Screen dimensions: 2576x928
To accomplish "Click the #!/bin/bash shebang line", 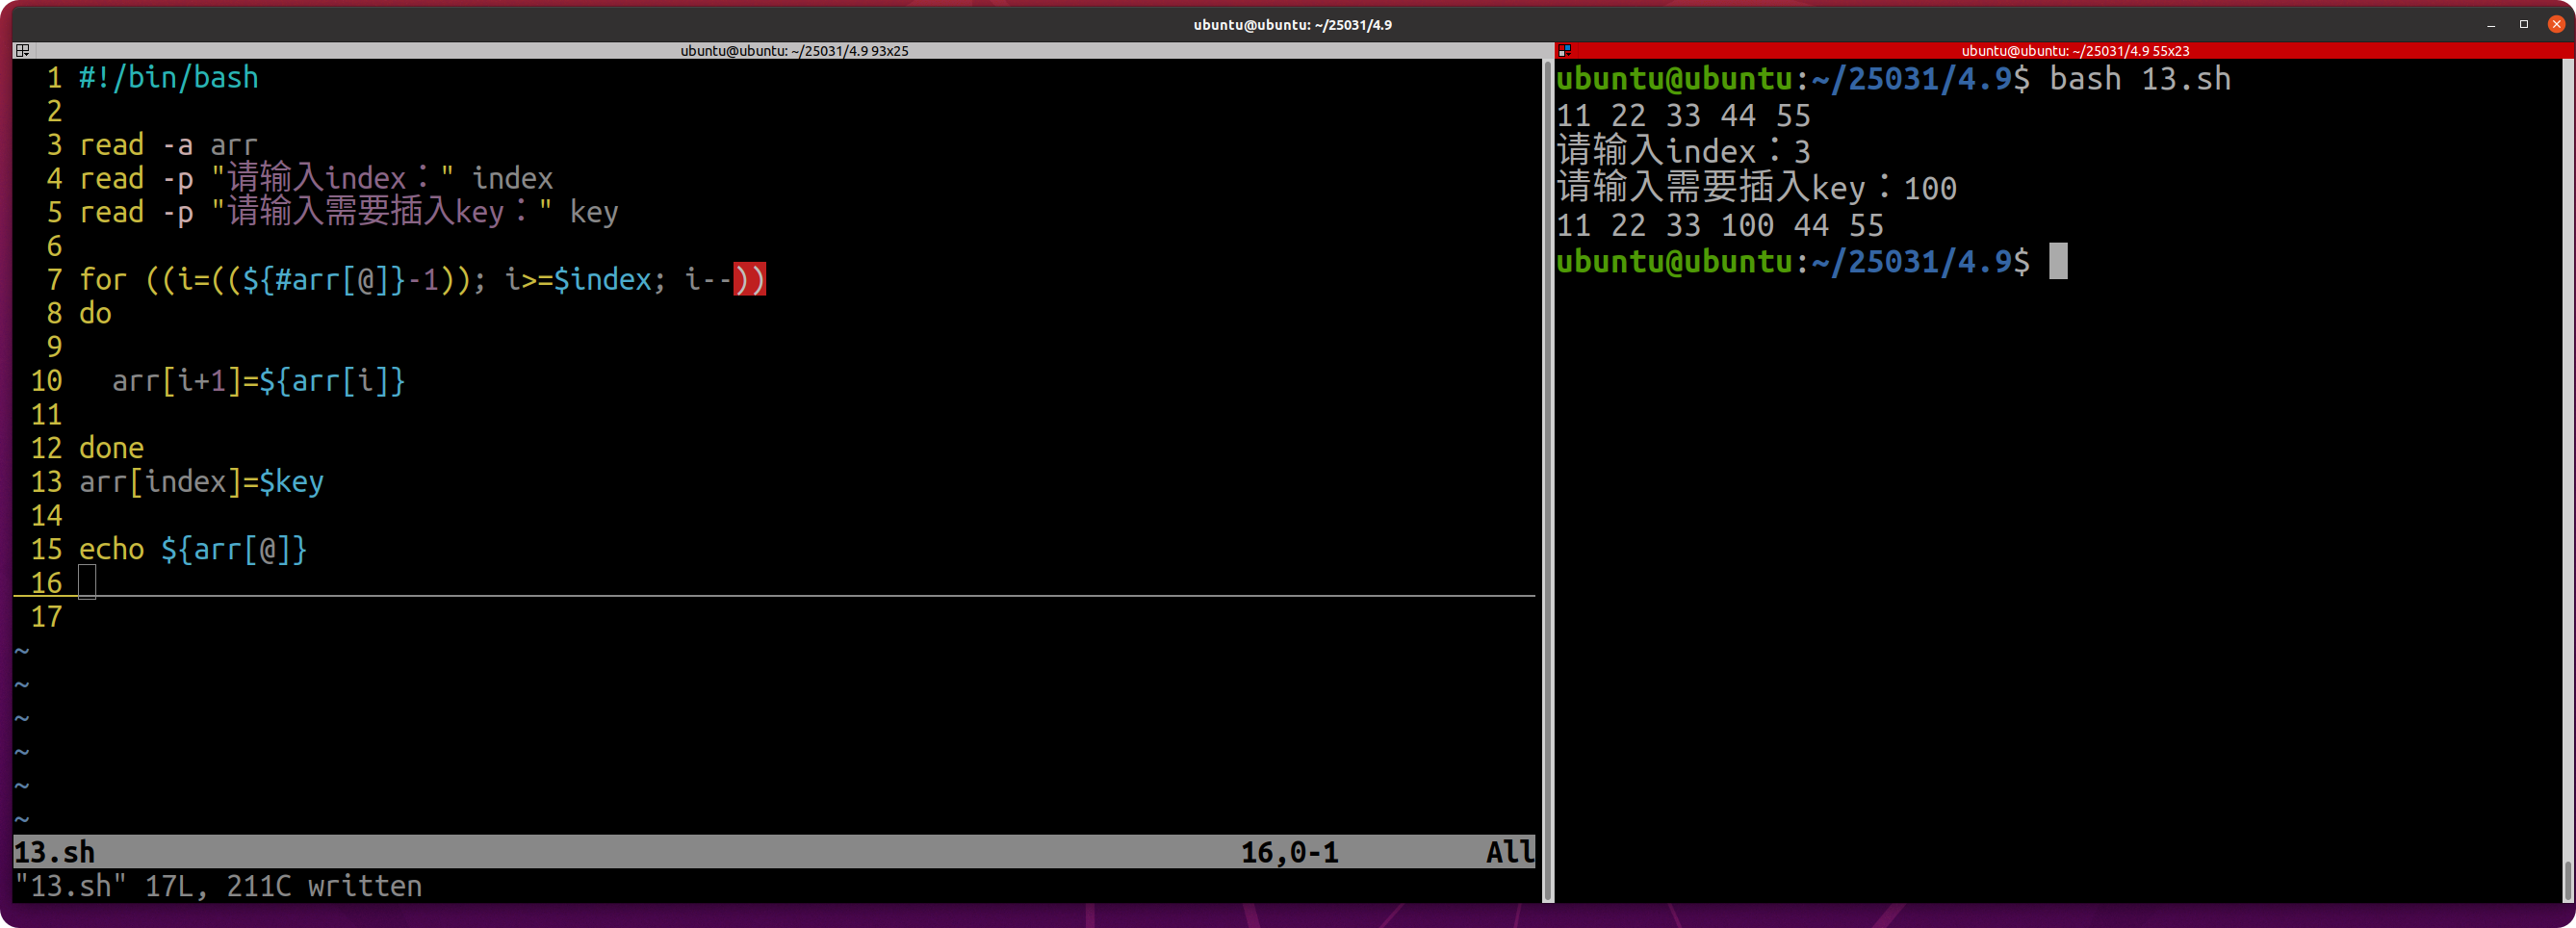I will click(168, 77).
